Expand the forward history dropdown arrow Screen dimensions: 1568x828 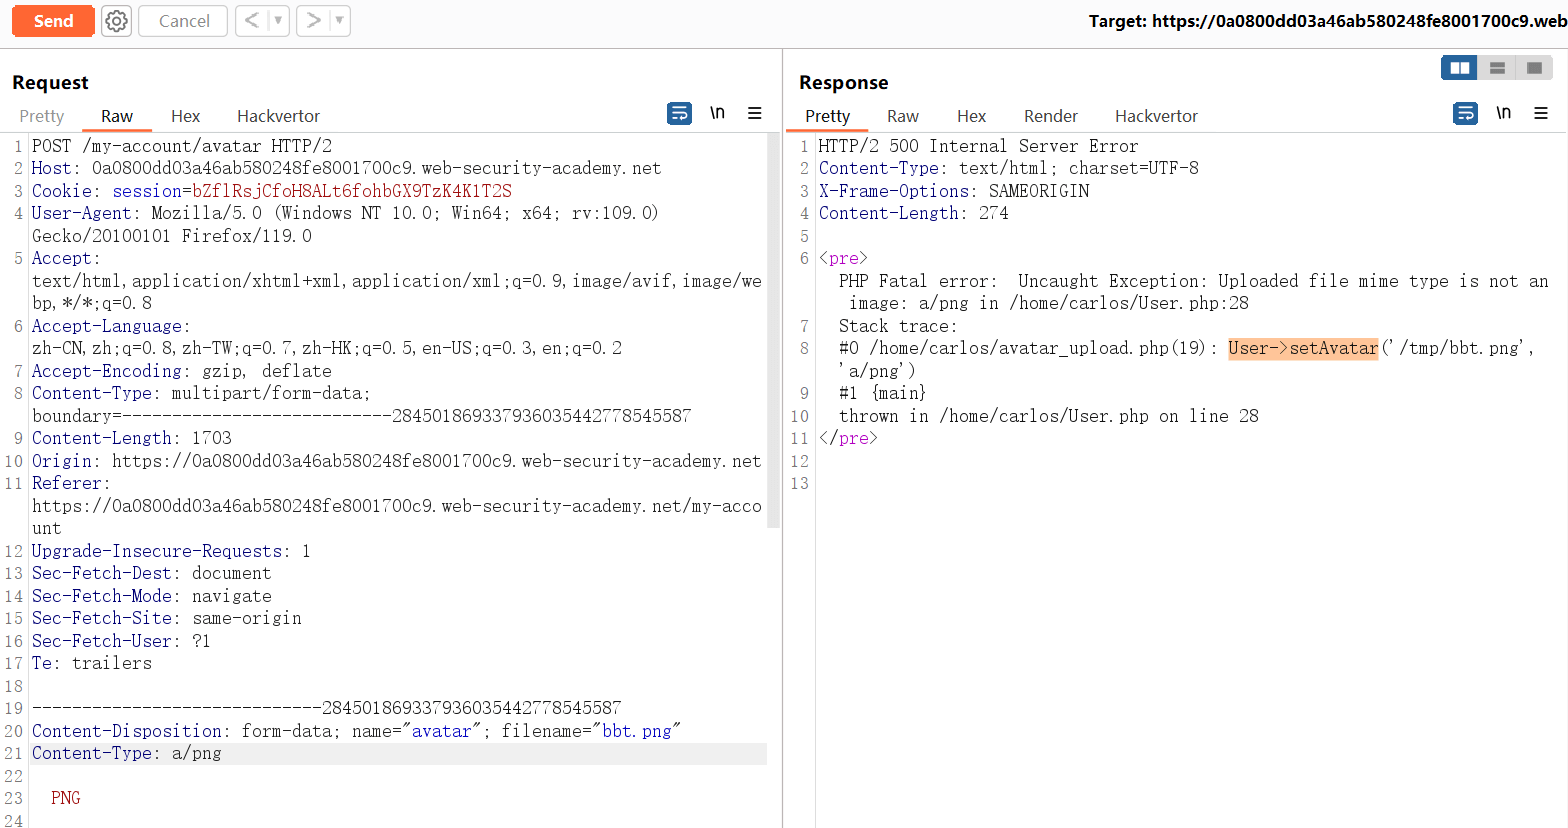[x=339, y=21]
